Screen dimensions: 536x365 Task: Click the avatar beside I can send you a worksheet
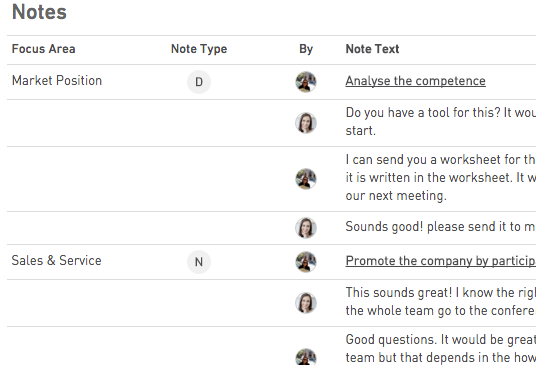pyautogui.click(x=306, y=179)
